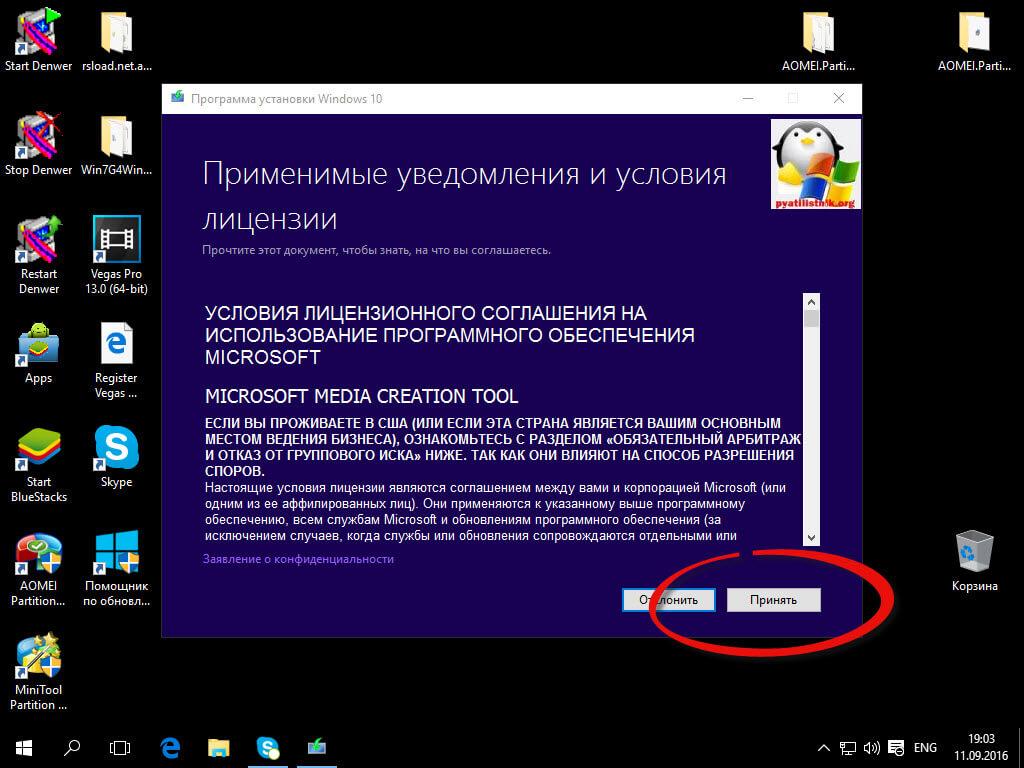Minimize the Windows 10 setup window

coord(748,99)
